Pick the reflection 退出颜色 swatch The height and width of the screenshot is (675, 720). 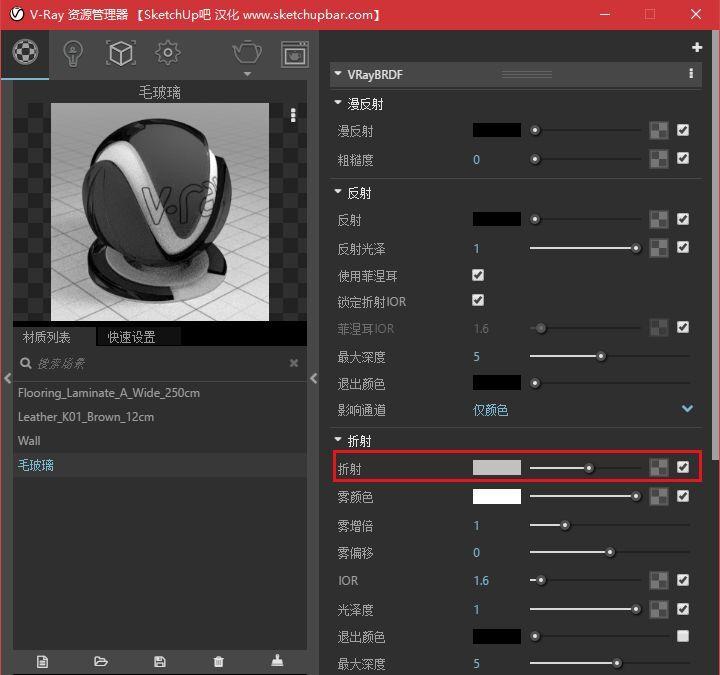(x=497, y=382)
